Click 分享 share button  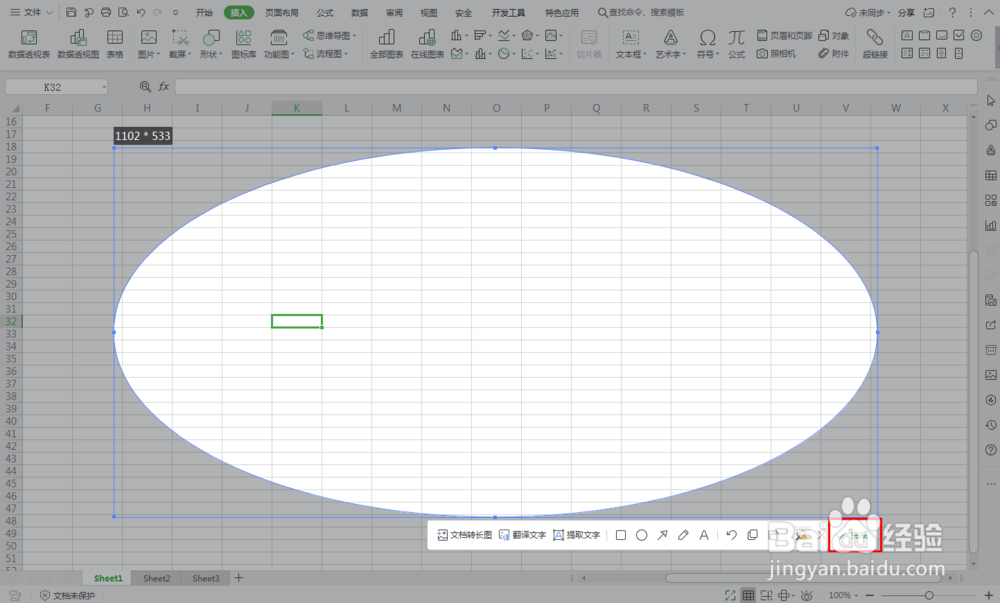(x=906, y=12)
